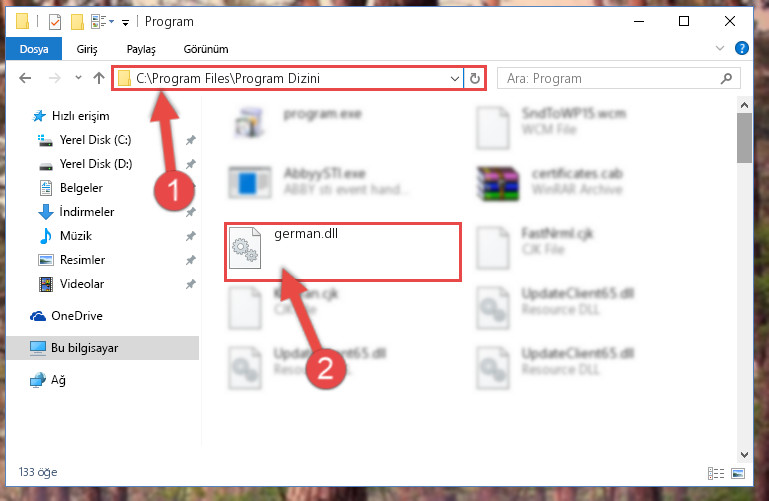Screen dimensions: 769x501
Task: Expand the ribbon with chevron
Action: pos(719,48)
